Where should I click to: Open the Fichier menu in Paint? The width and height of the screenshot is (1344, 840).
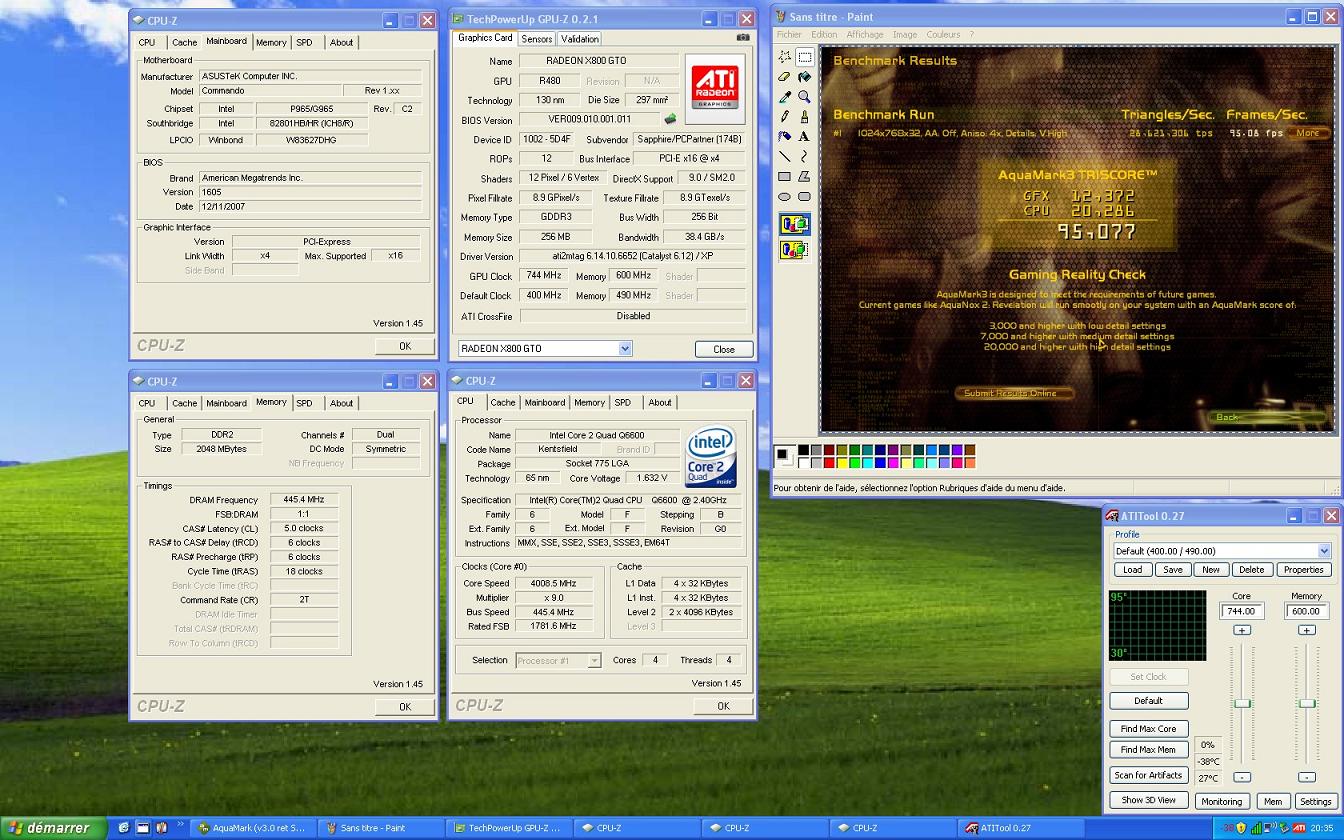tap(789, 34)
